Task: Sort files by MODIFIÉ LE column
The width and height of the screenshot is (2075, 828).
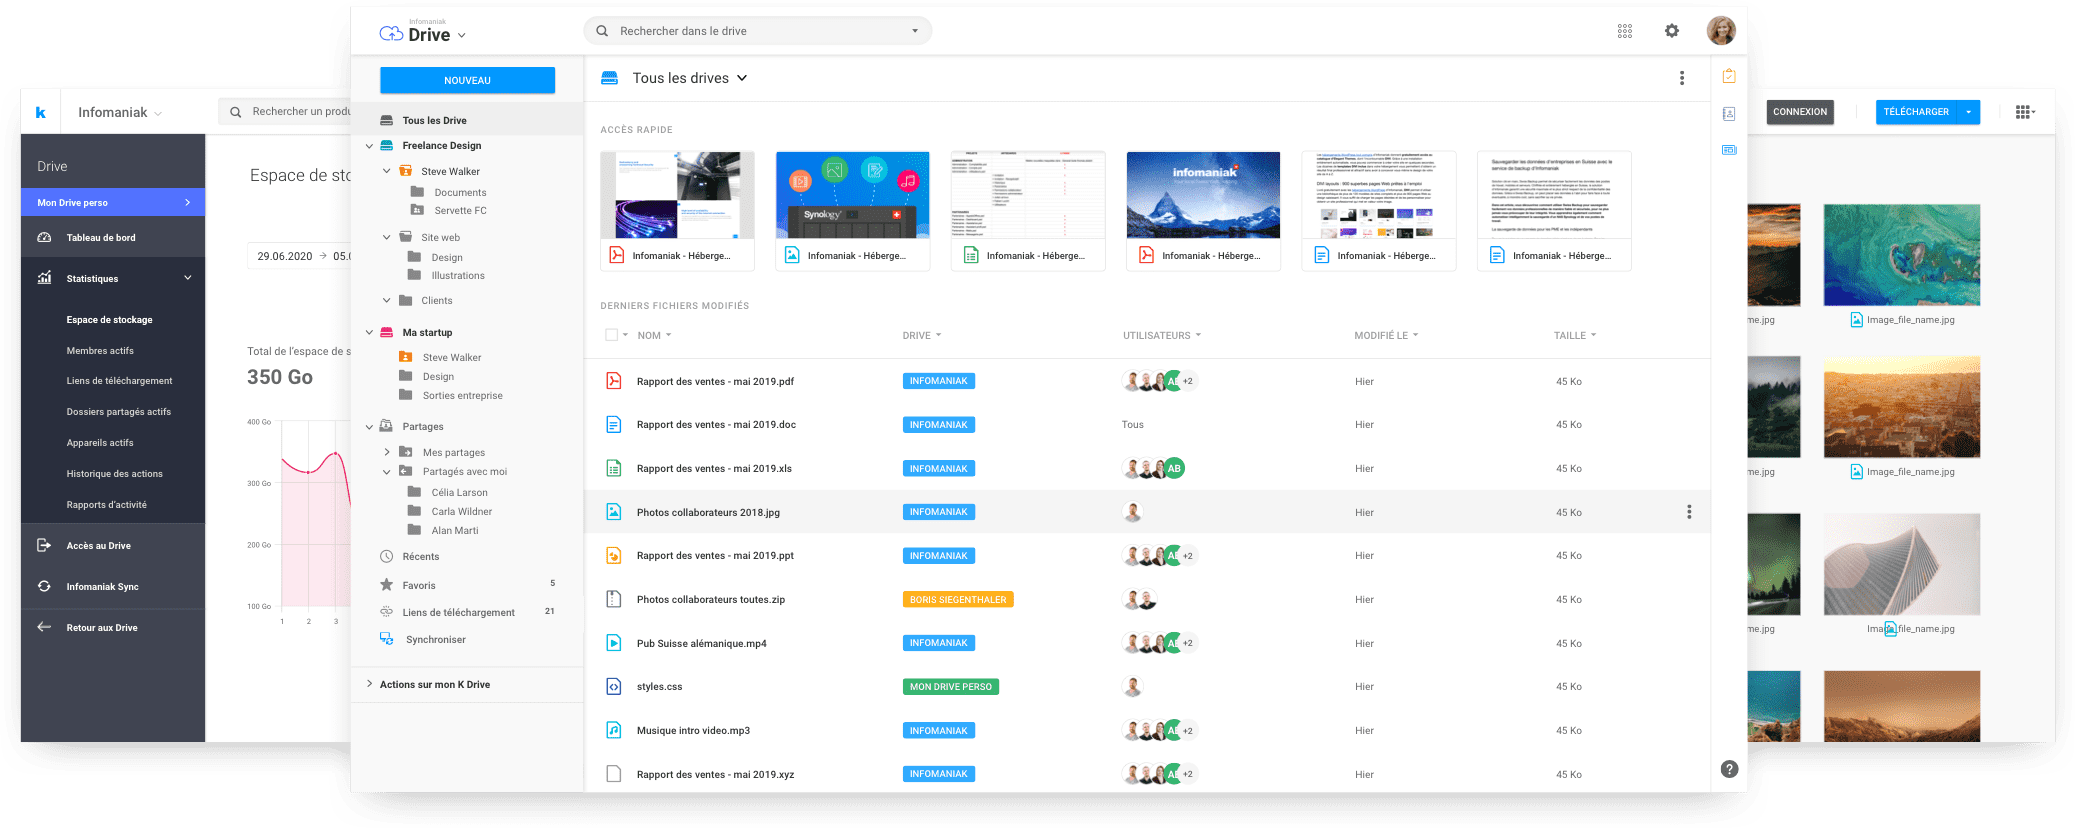Action: click(1385, 335)
